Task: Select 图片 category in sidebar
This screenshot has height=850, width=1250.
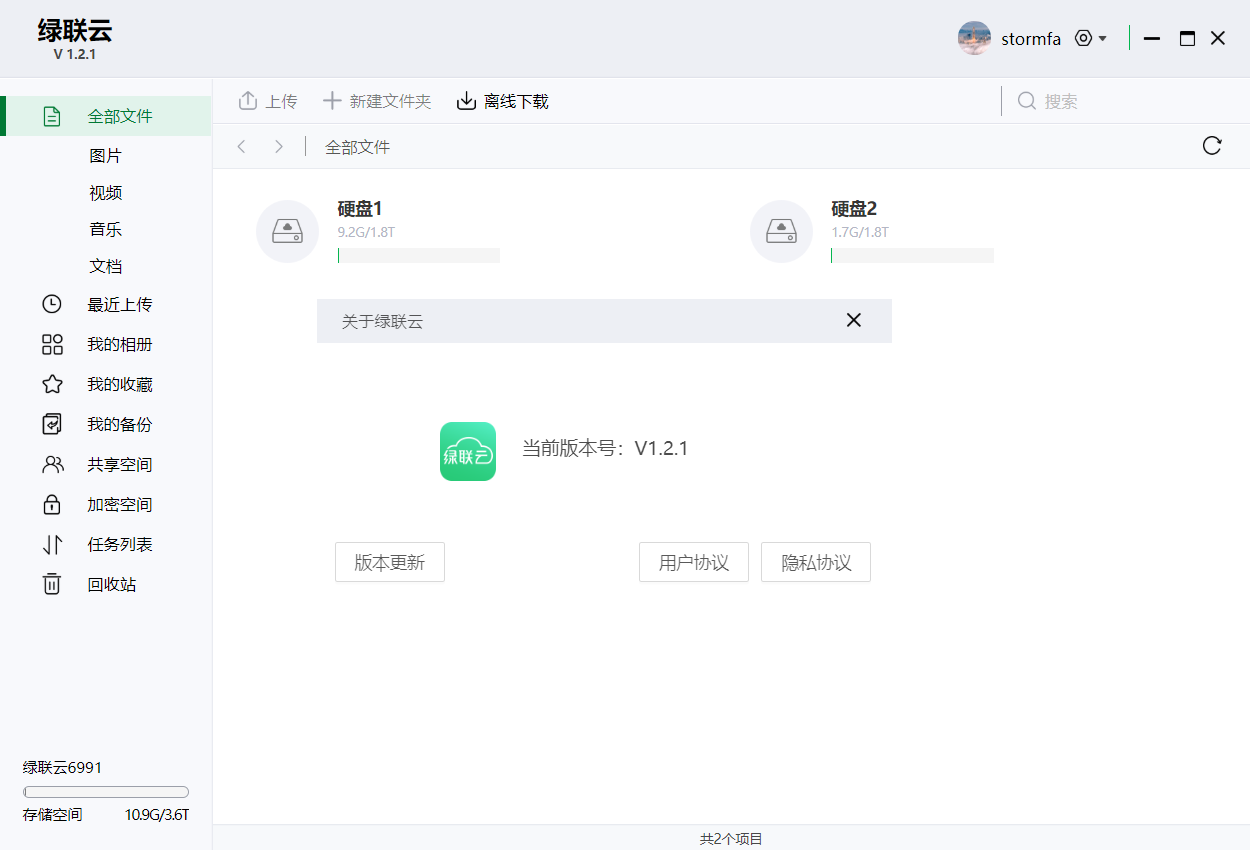Action: tap(105, 155)
